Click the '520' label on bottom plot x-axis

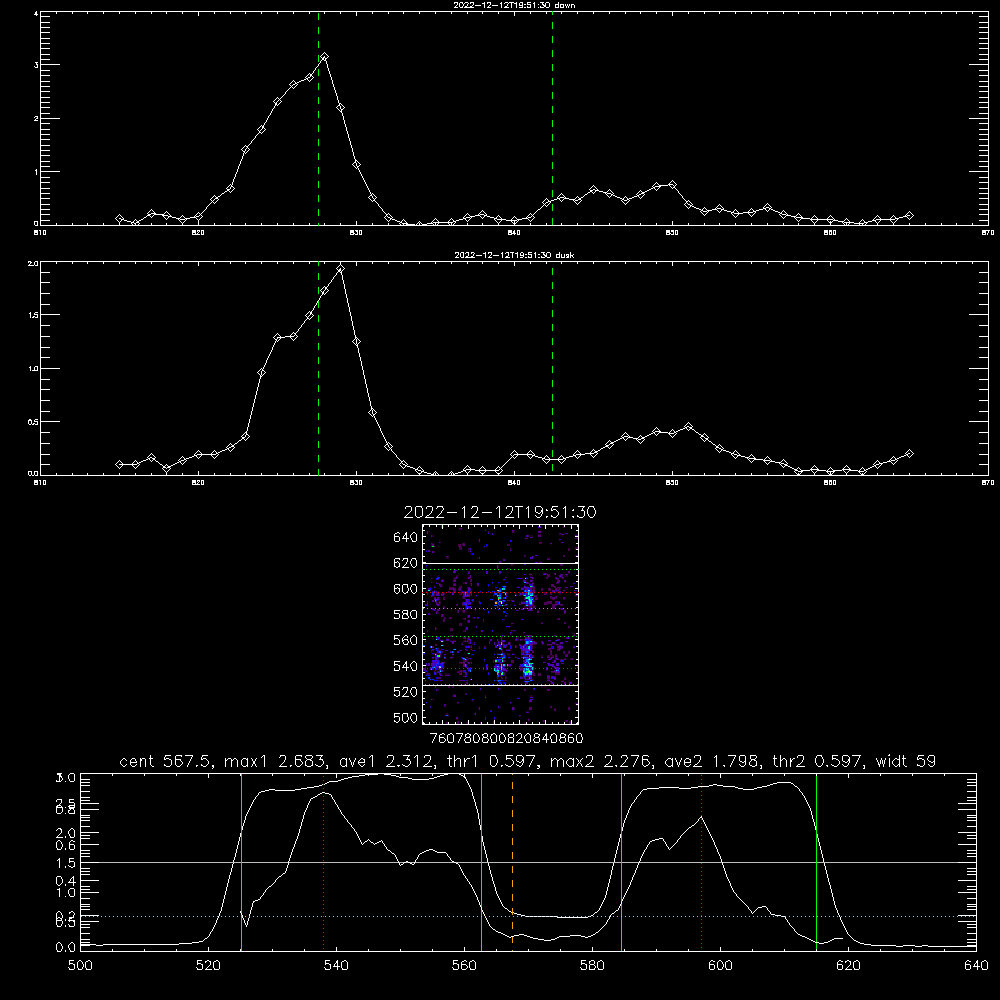[208, 966]
